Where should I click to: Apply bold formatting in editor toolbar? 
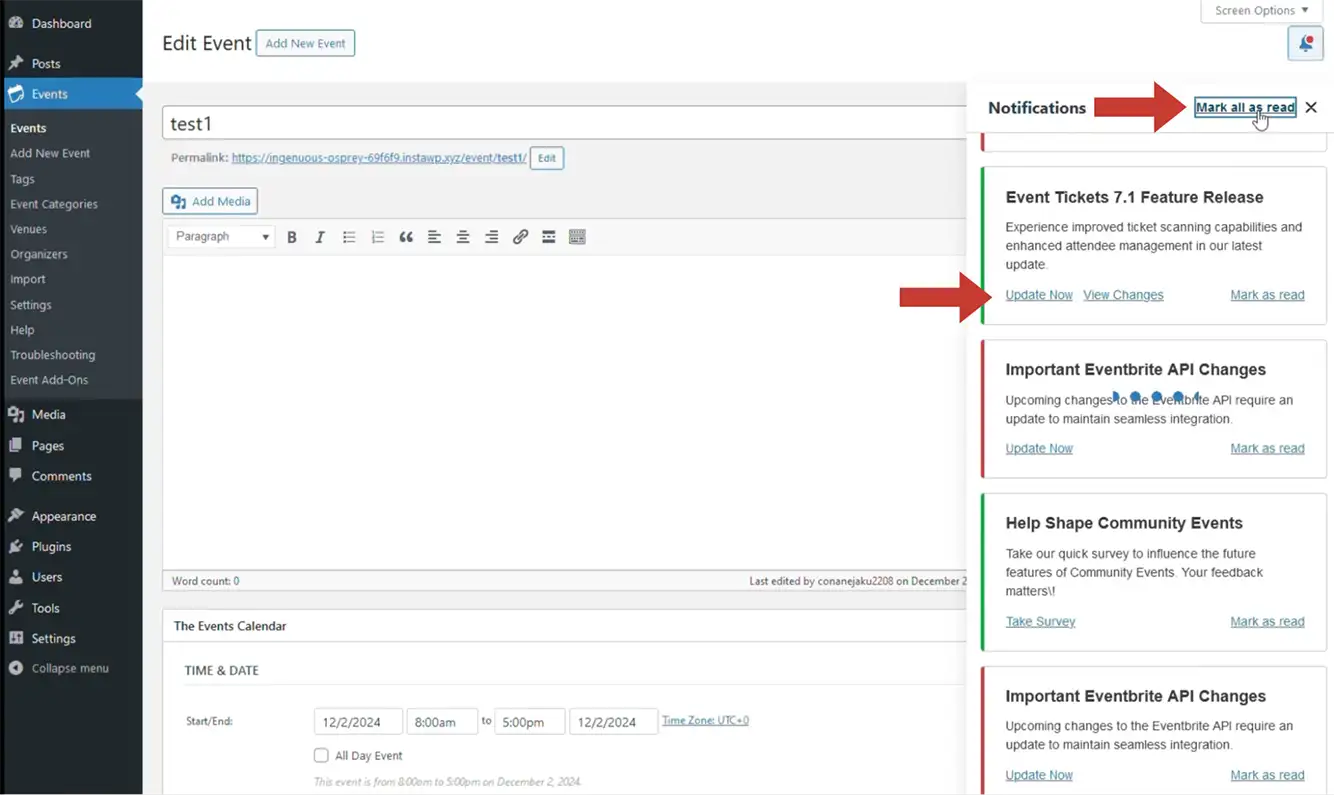[292, 237]
